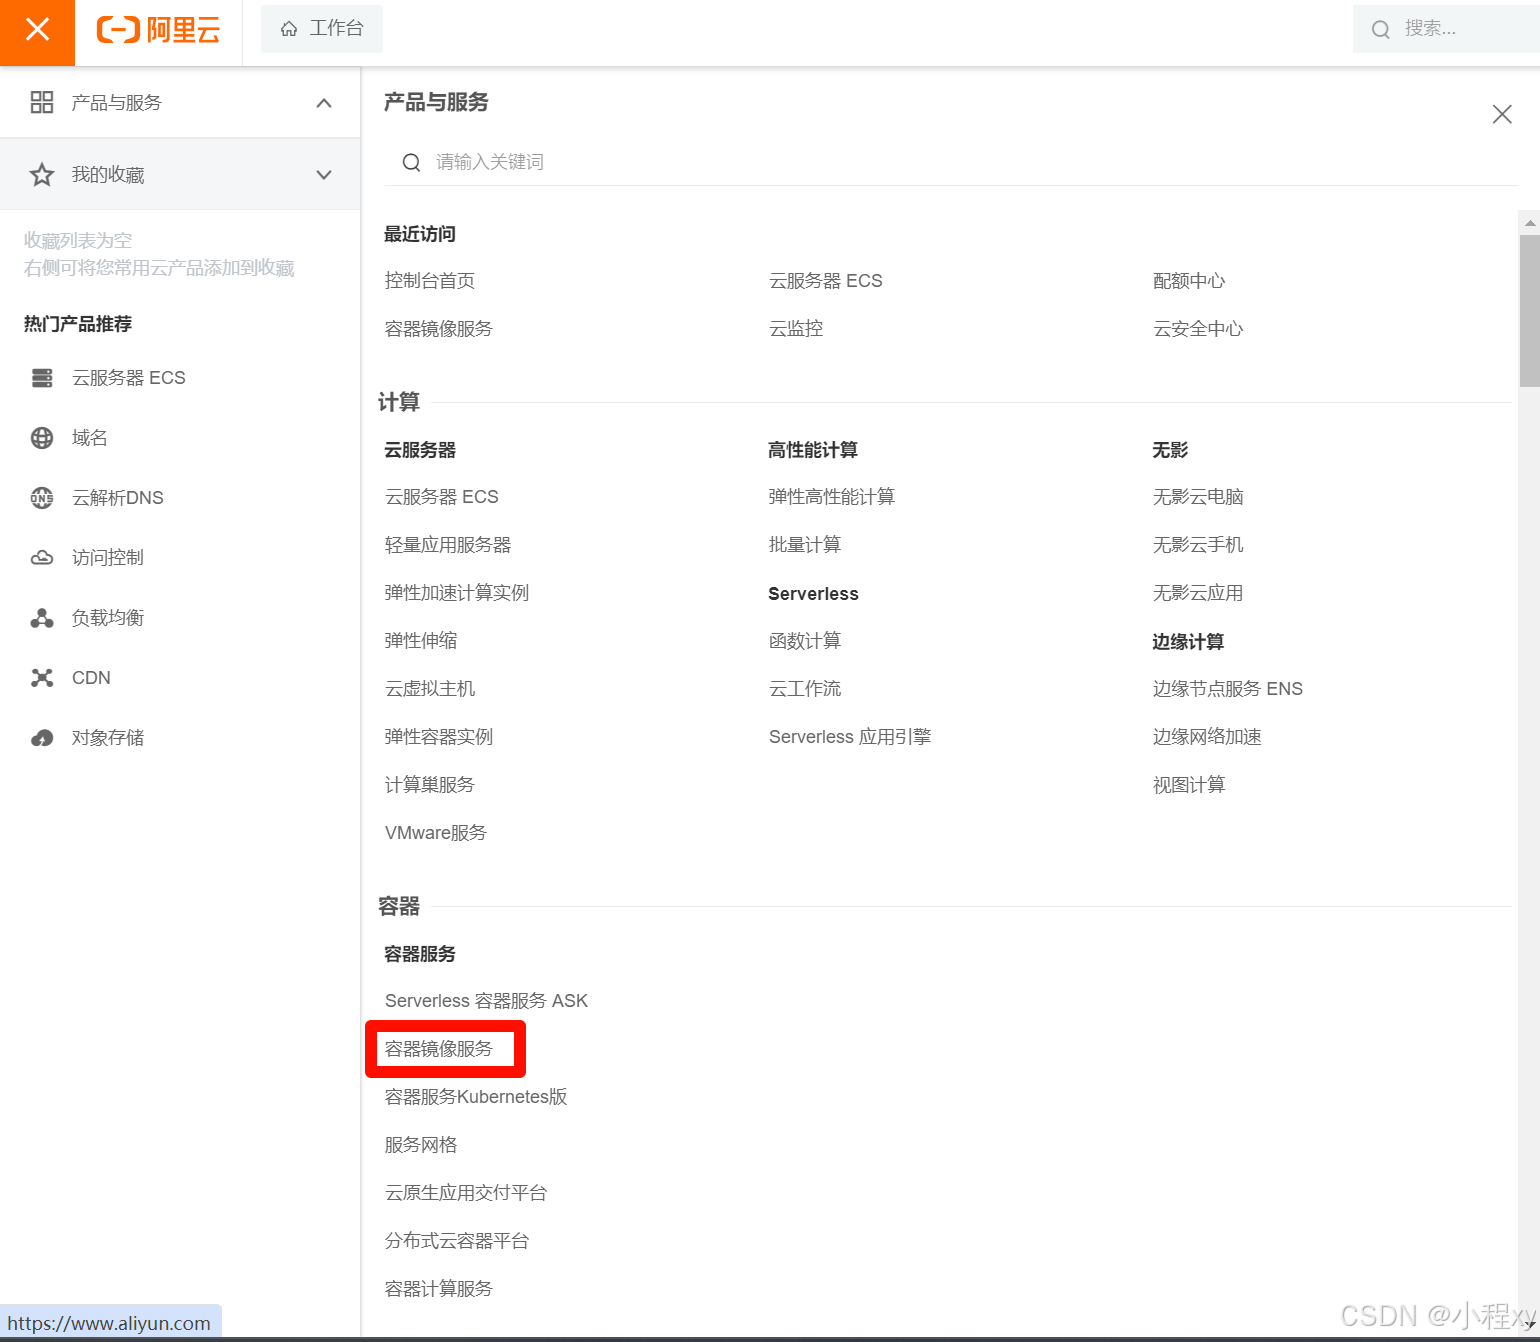The width and height of the screenshot is (1540, 1342).
Task: Click the globe icon beside 域名
Action: click(x=42, y=438)
